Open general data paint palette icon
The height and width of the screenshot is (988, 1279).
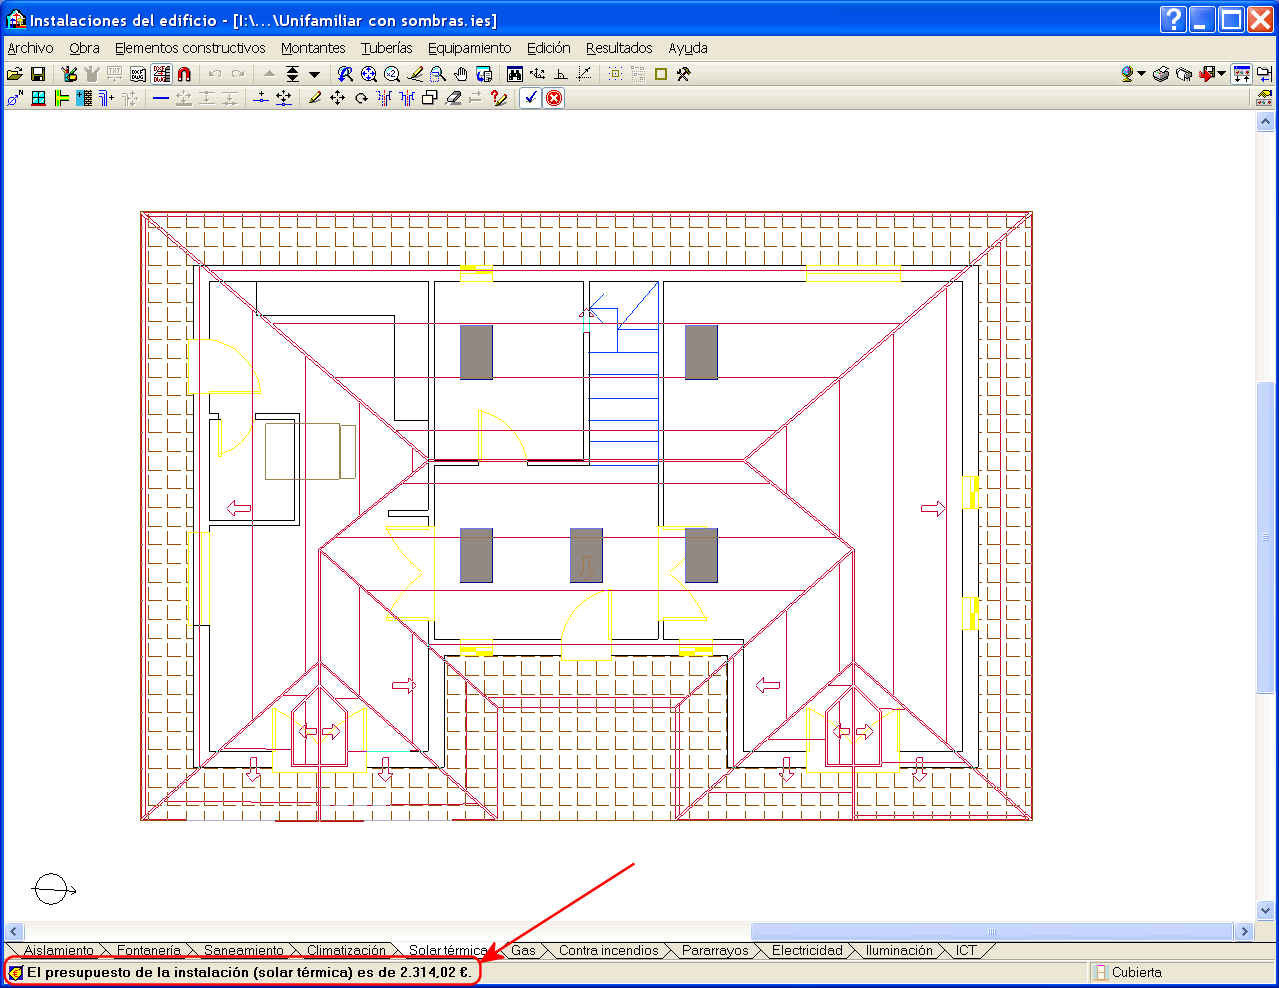[69, 74]
